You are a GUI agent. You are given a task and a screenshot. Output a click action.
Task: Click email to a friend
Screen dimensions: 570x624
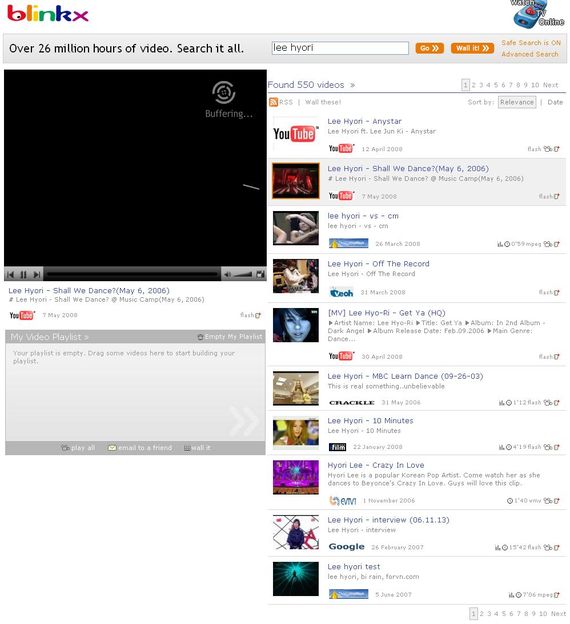click(x=140, y=448)
